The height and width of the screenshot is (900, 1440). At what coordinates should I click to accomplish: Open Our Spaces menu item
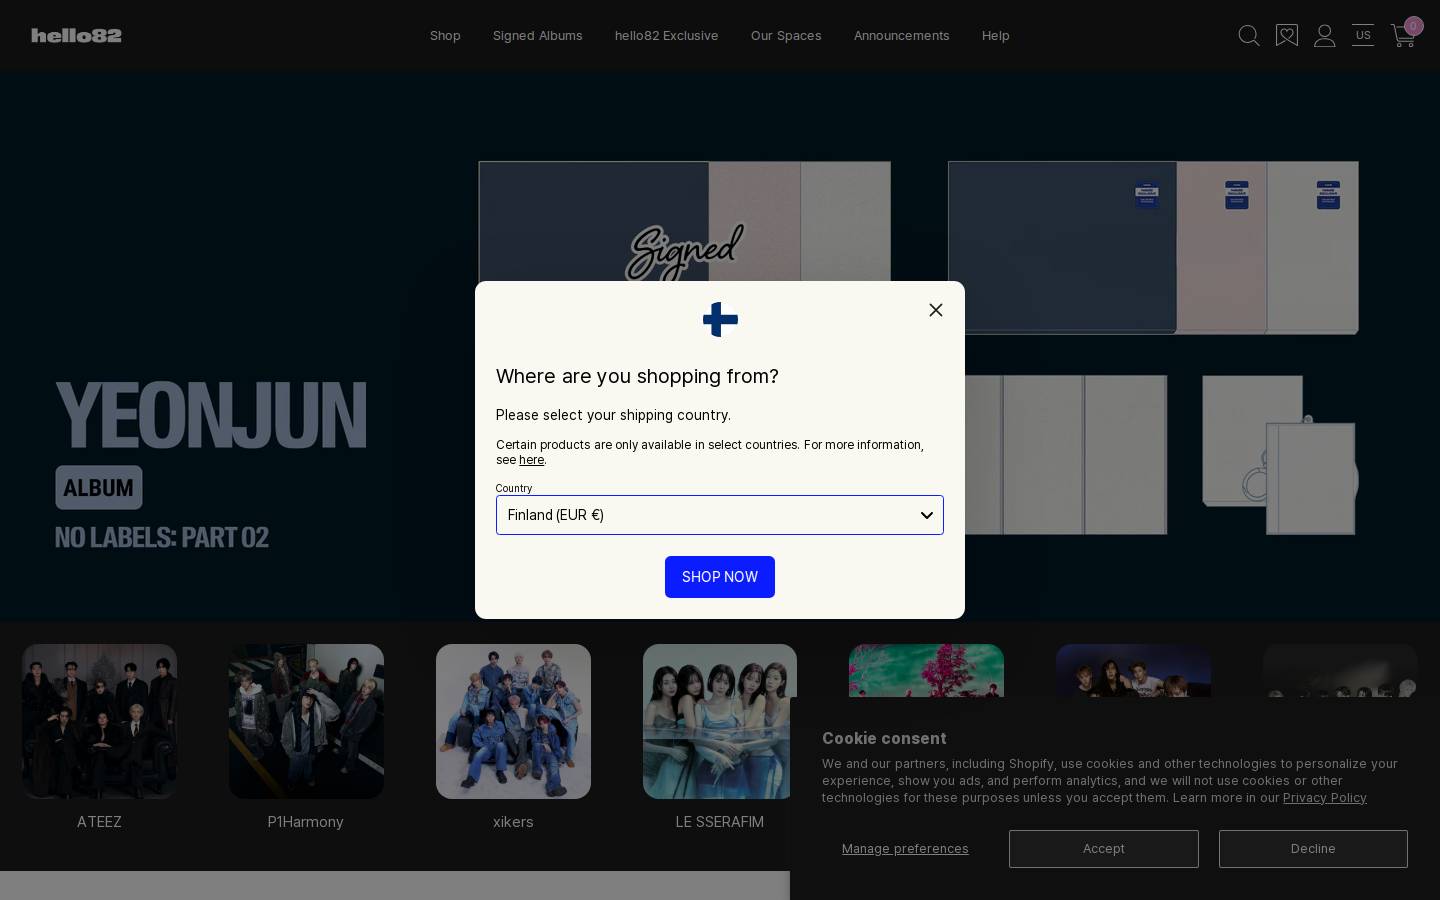click(x=786, y=35)
